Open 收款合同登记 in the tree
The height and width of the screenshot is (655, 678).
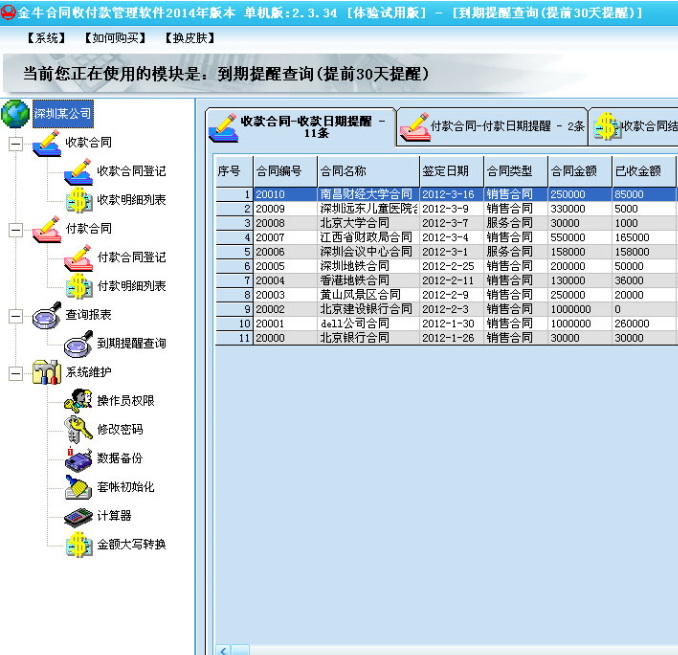tap(131, 172)
